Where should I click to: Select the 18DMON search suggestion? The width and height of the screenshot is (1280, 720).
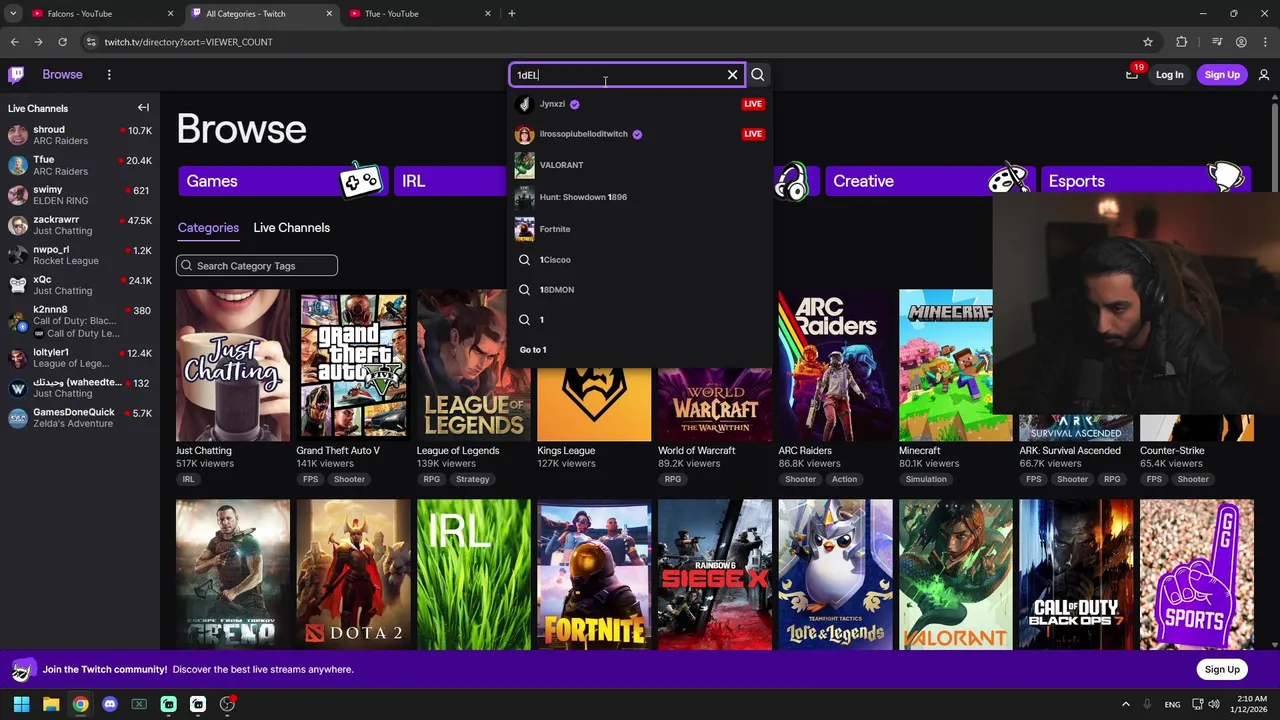point(640,290)
